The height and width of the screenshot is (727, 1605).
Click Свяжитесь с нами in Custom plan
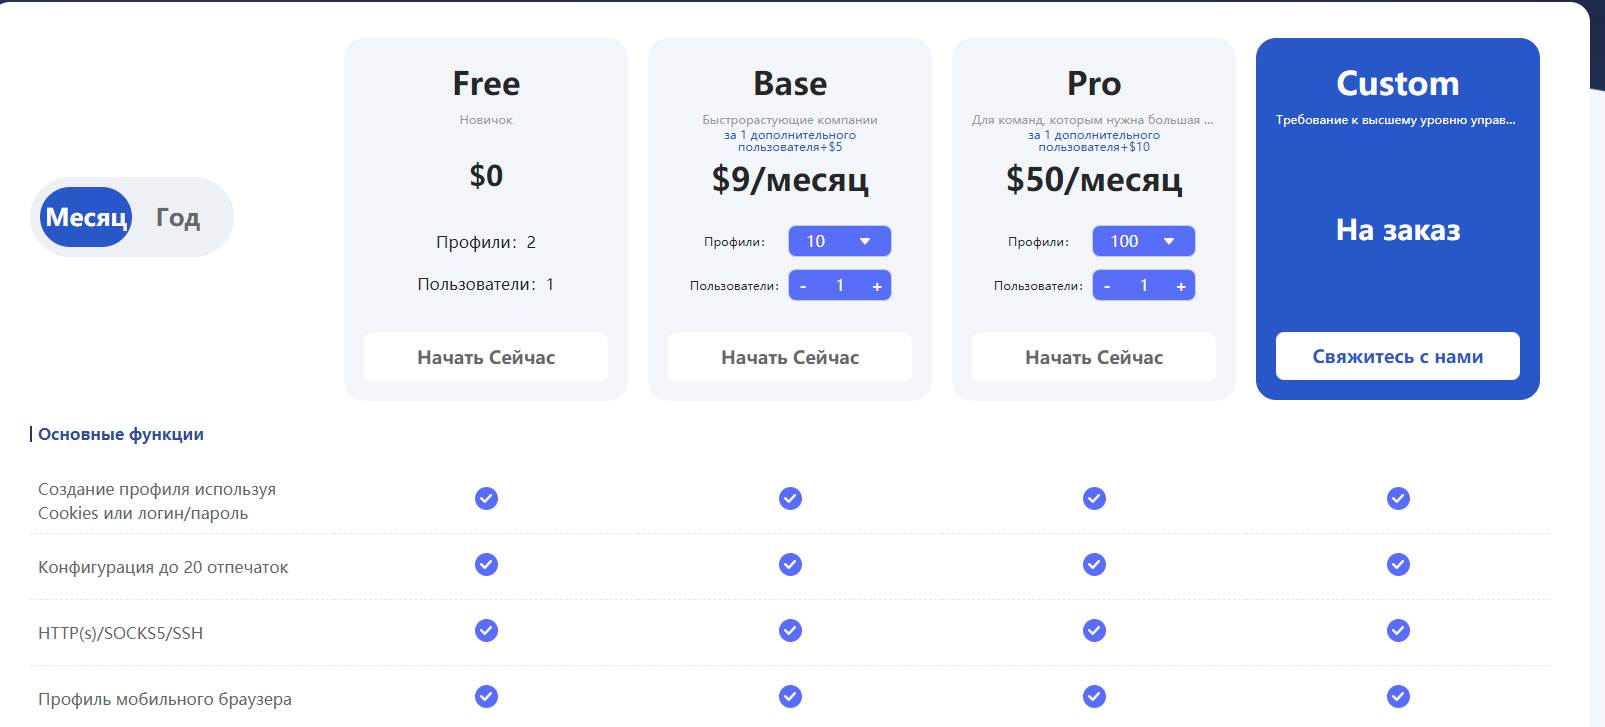click(x=1397, y=356)
